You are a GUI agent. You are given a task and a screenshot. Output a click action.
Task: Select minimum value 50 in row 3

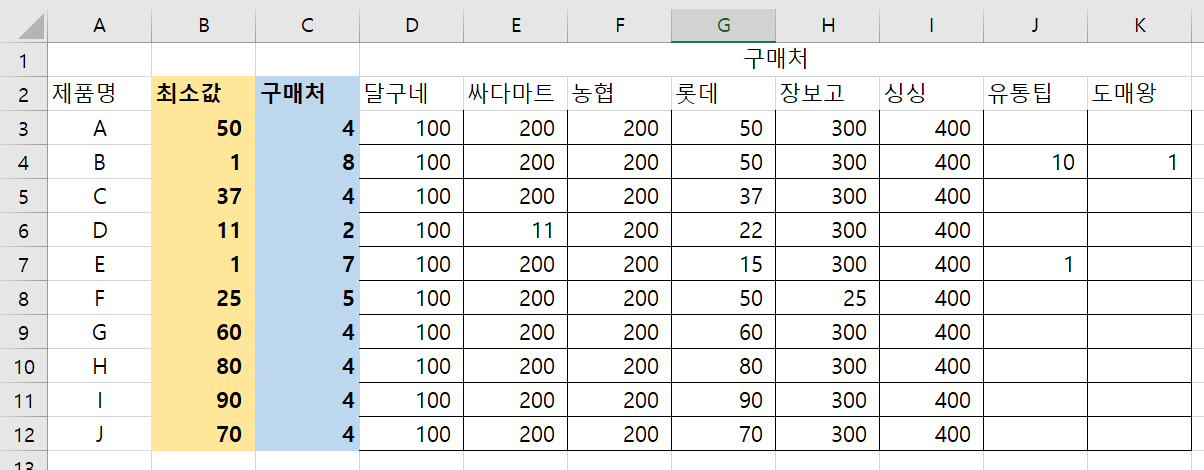[x=203, y=128]
